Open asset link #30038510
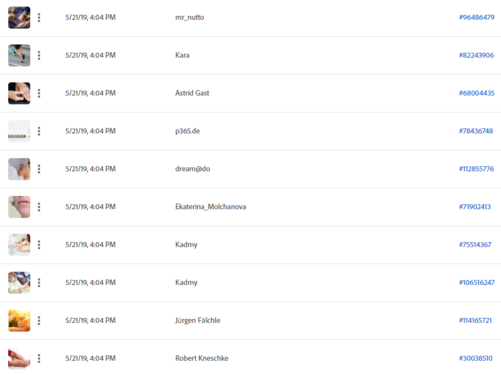Viewport: 501px width, 375px height. tap(476, 358)
